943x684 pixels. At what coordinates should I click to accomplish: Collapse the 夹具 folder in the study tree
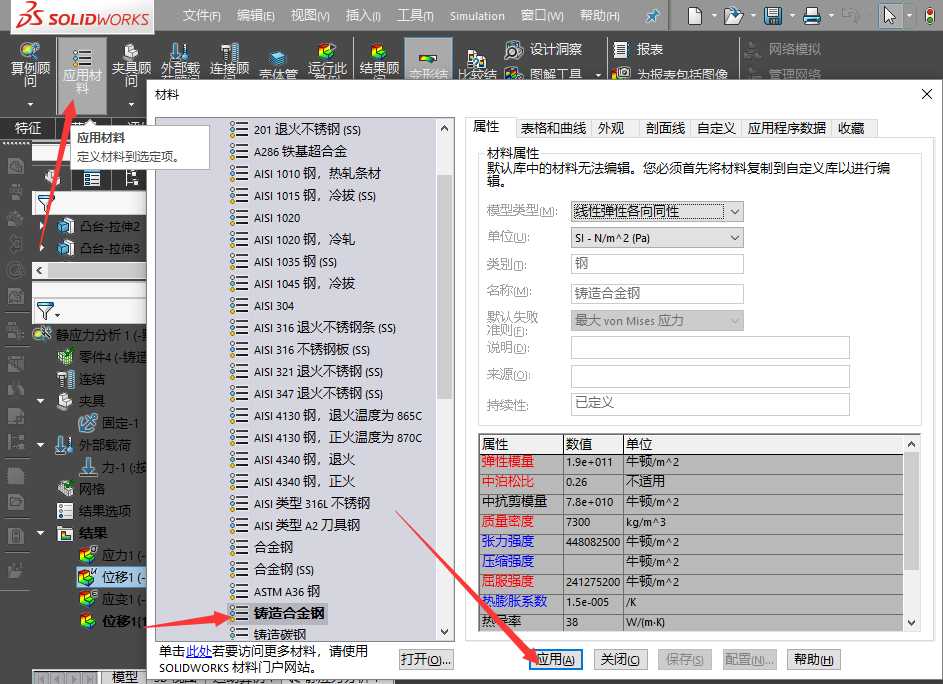(41, 401)
